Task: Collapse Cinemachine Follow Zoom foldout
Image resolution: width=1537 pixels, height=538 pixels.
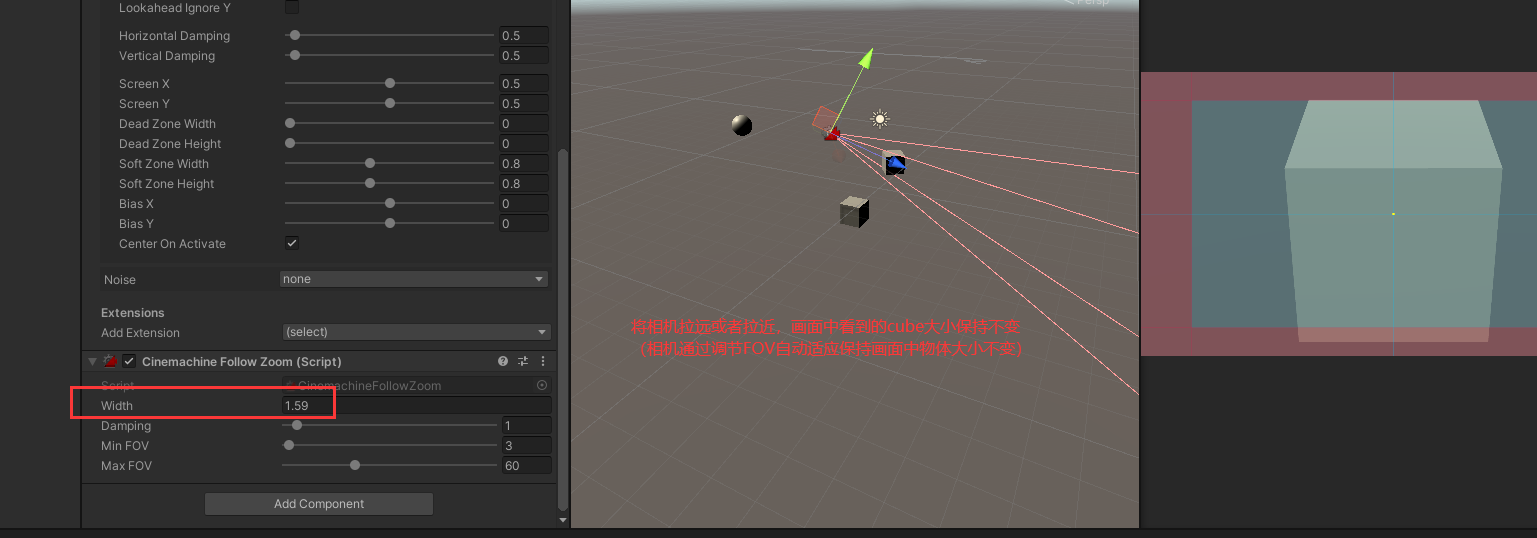Action: pyautogui.click(x=93, y=361)
